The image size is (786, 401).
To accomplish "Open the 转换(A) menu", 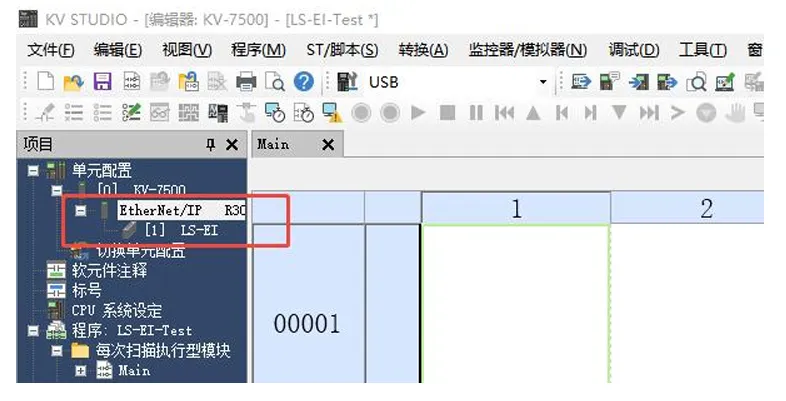I will tap(423, 50).
